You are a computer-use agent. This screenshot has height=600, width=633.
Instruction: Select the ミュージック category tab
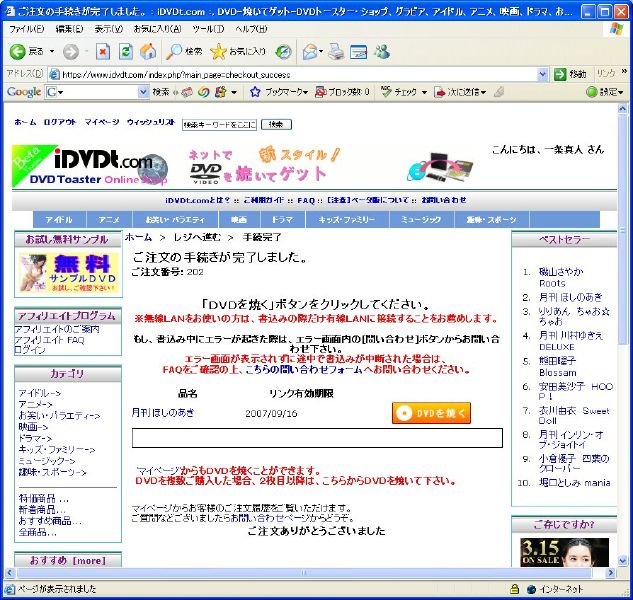point(421,220)
